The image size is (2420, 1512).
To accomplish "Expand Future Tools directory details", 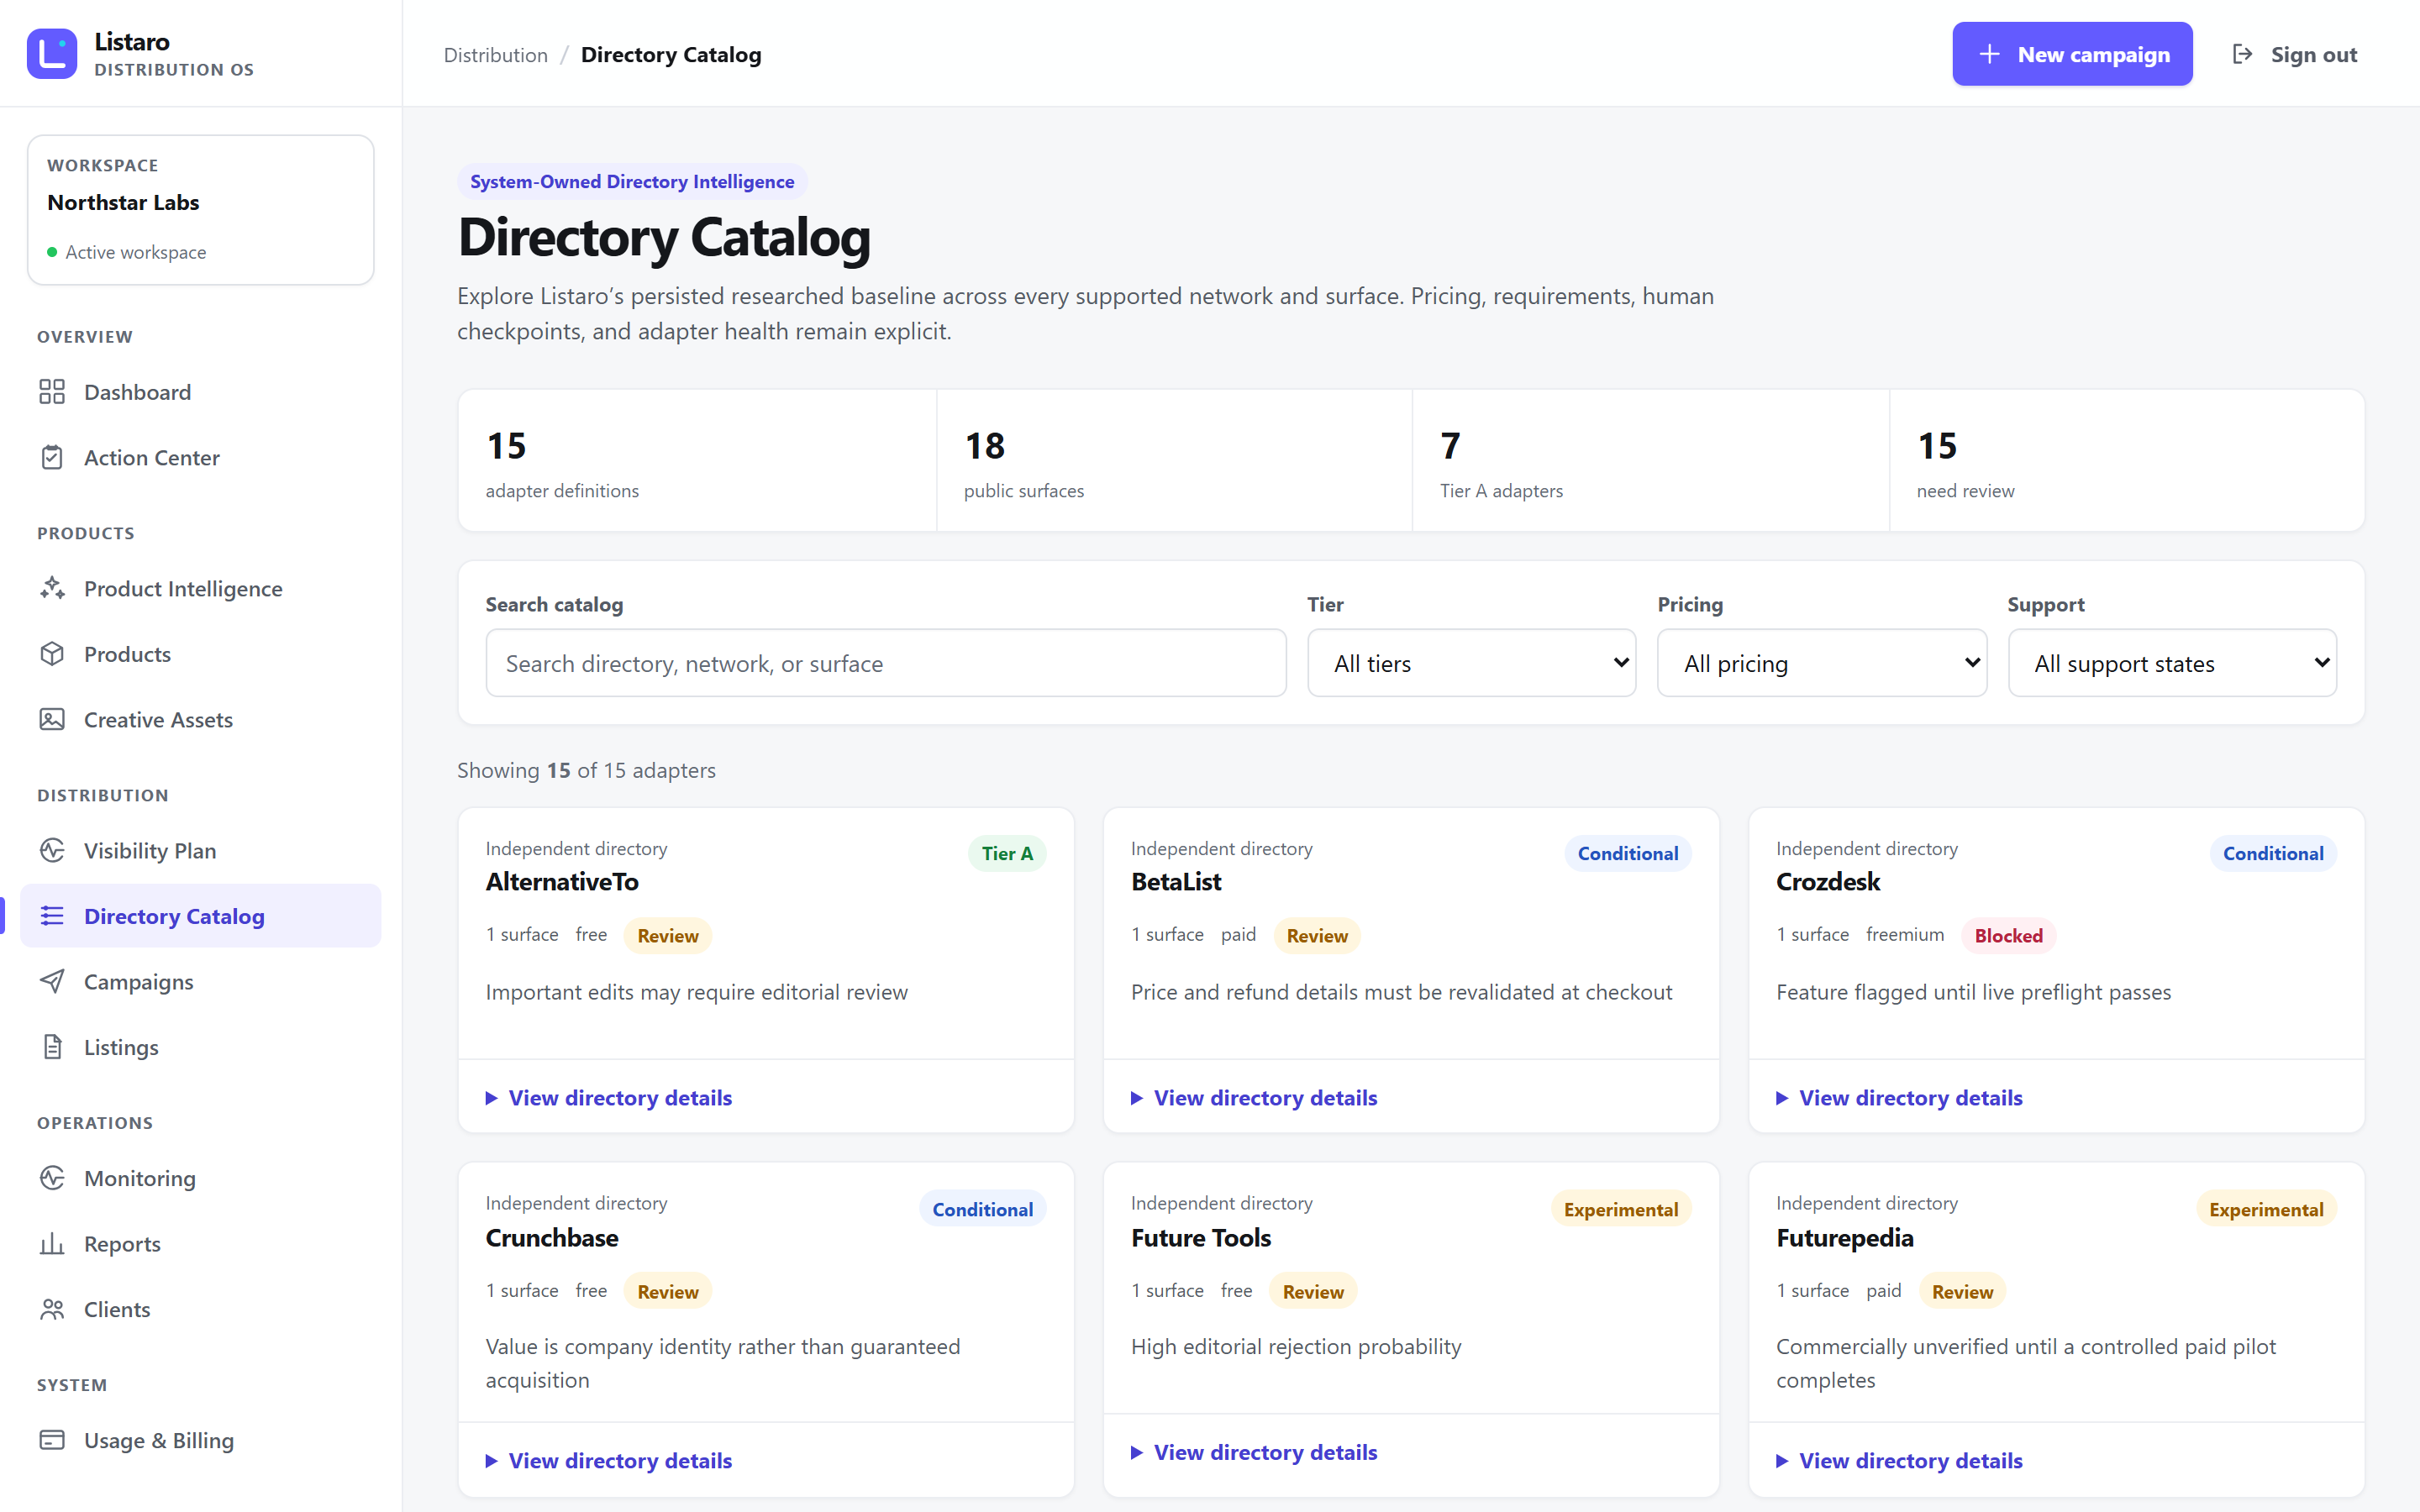I will coord(1254,1453).
